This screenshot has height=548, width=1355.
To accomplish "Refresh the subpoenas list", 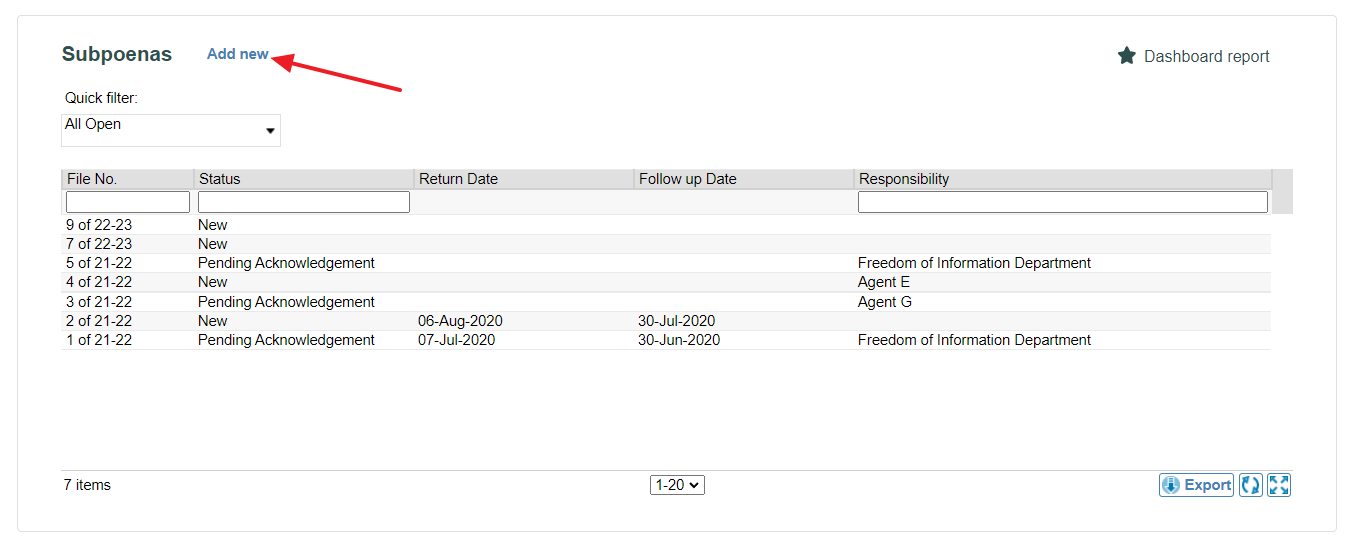I will click(x=1251, y=485).
